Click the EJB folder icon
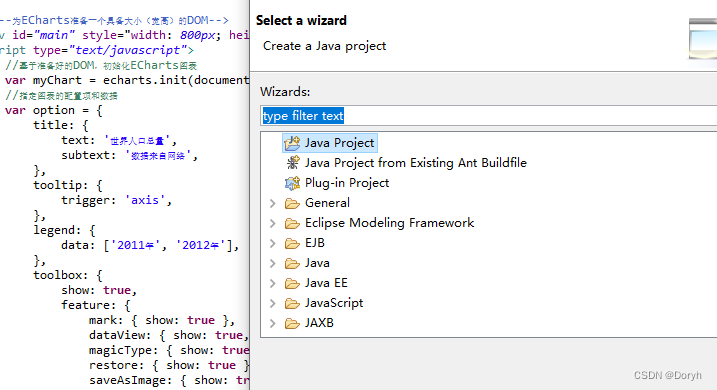This screenshot has height=390, width=717. pos(292,243)
